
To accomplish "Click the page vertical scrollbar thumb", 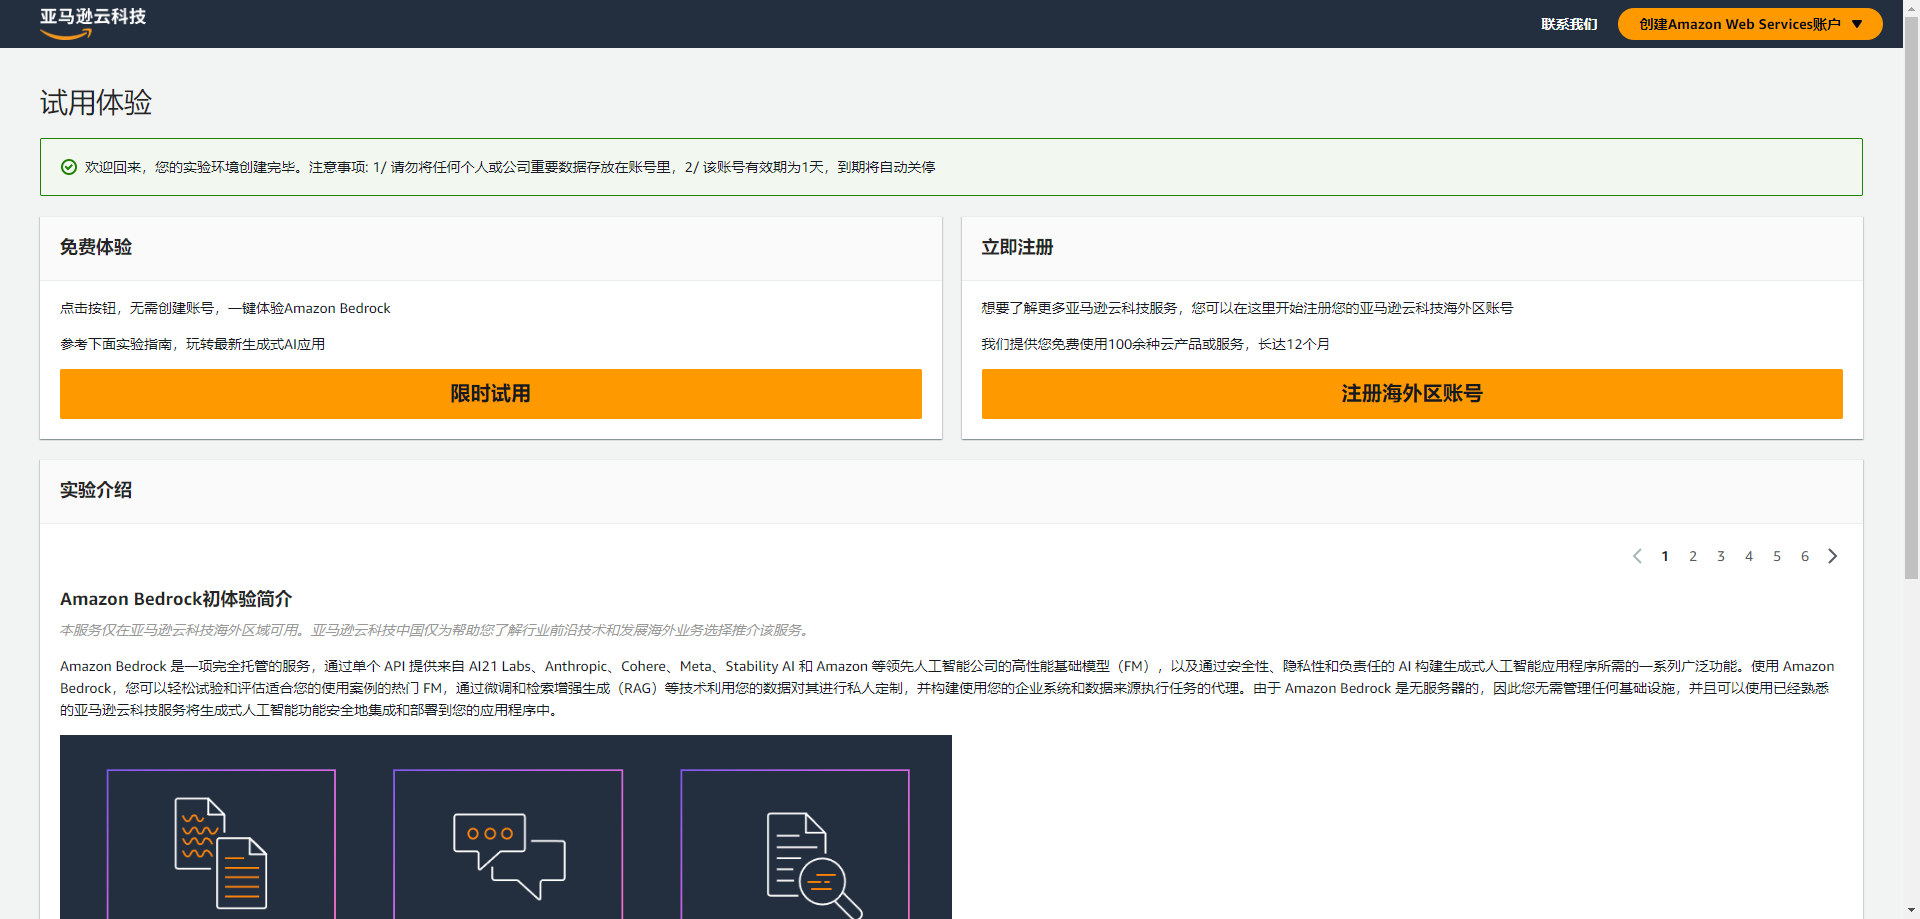I will 1911,297.
